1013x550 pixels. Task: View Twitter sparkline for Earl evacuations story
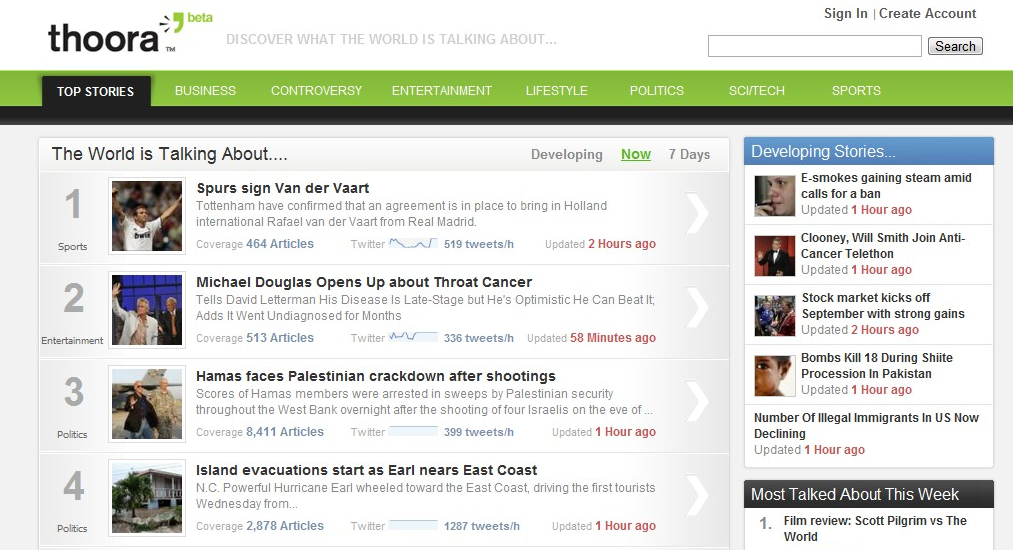[413, 525]
